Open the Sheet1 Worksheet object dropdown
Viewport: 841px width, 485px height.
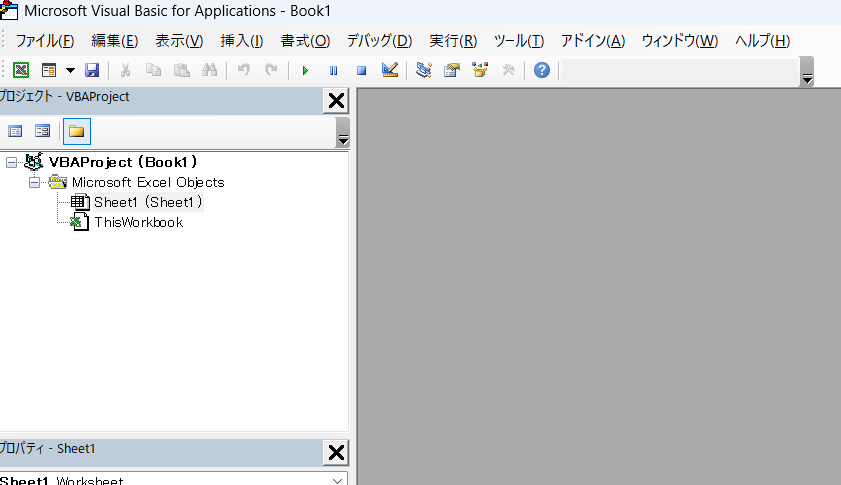point(337,480)
